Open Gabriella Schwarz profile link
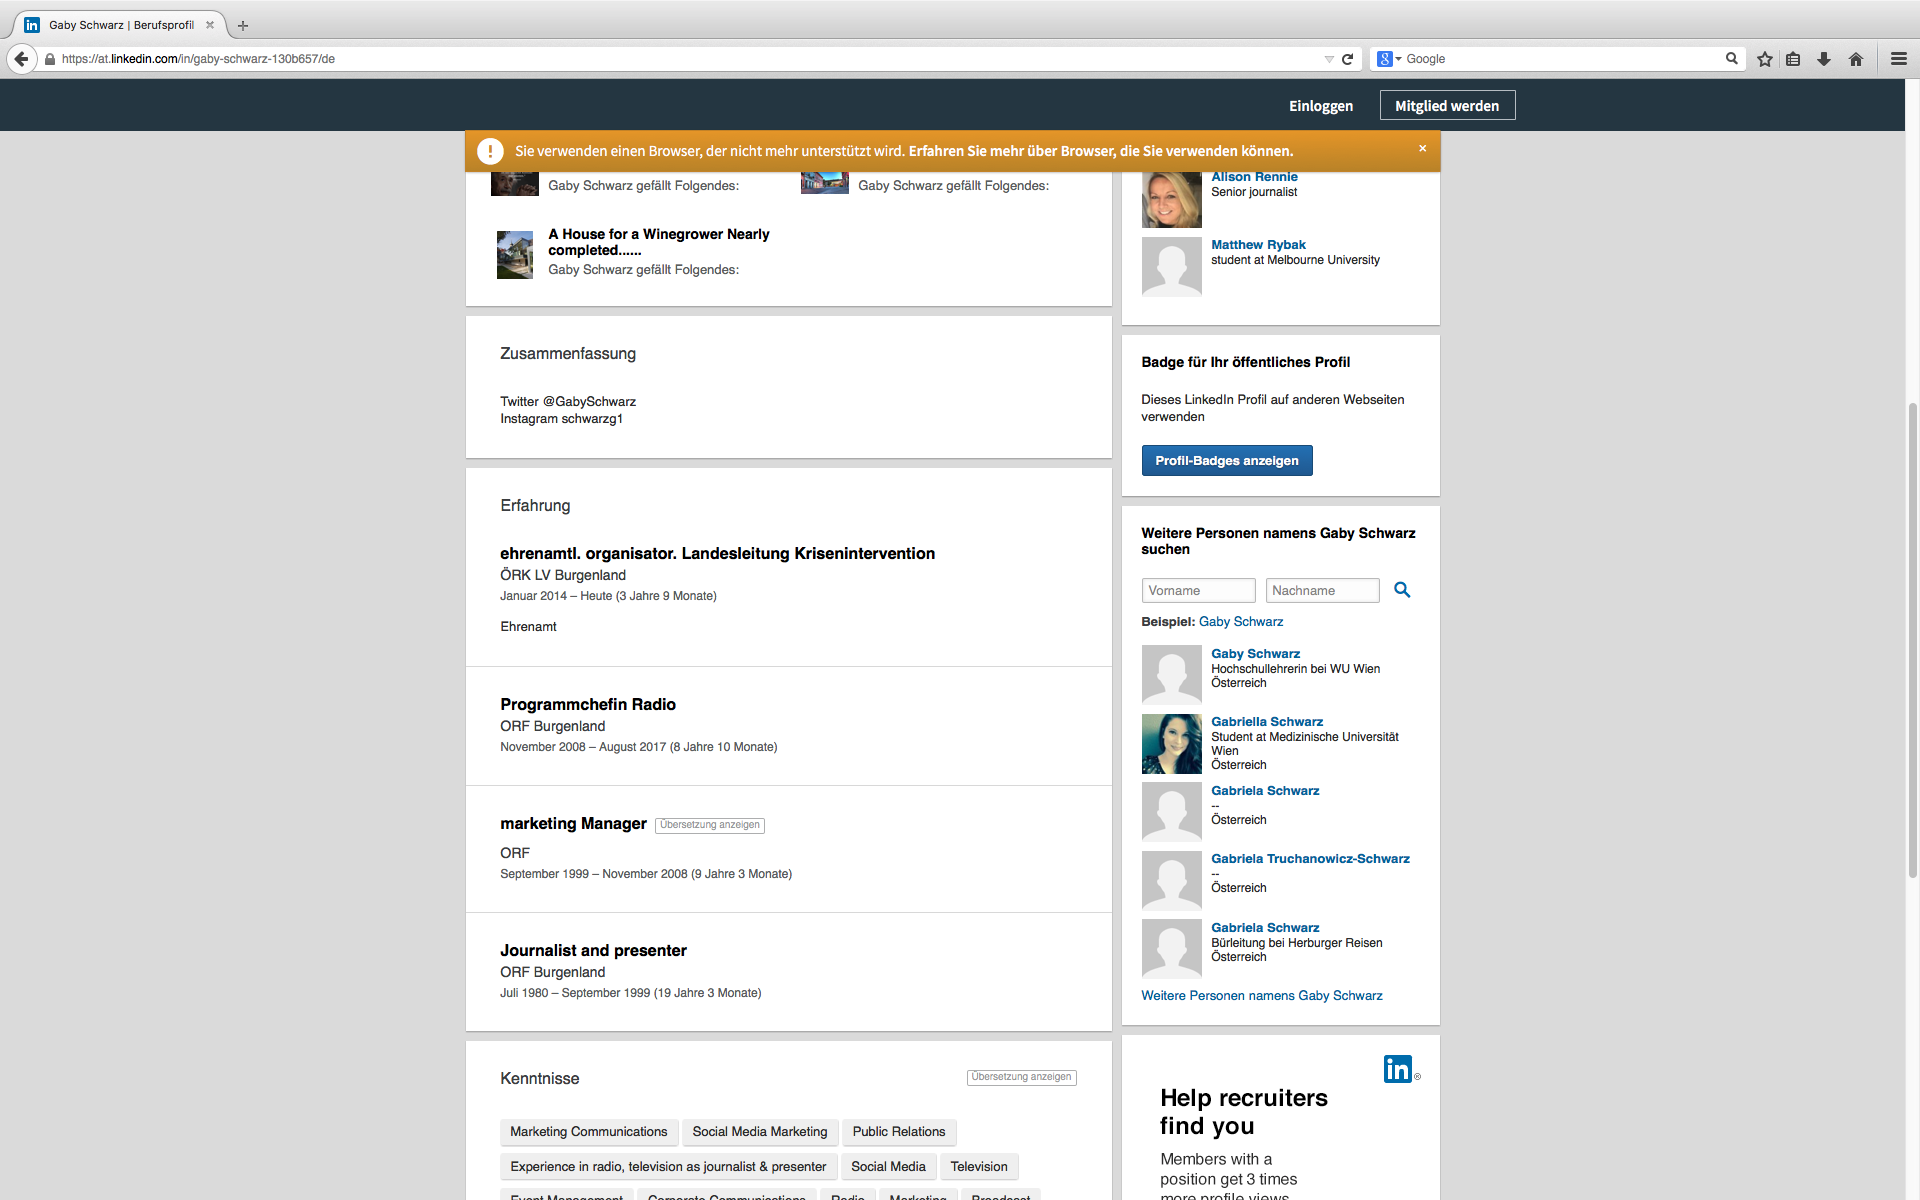 (1267, 722)
